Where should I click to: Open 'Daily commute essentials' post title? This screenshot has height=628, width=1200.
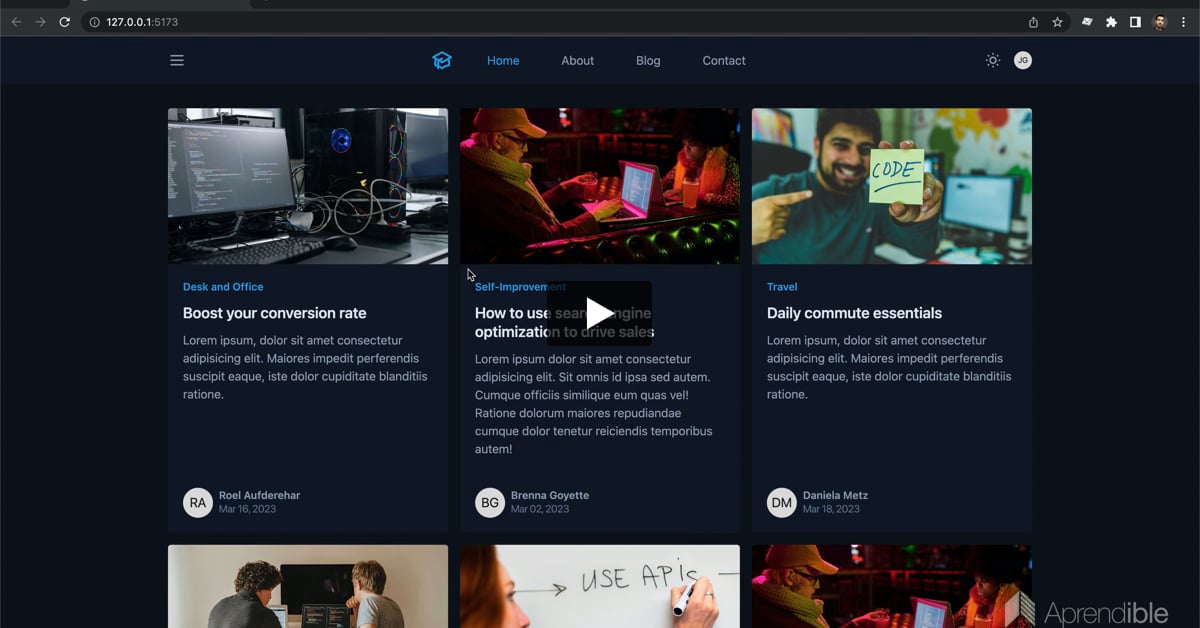(854, 313)
